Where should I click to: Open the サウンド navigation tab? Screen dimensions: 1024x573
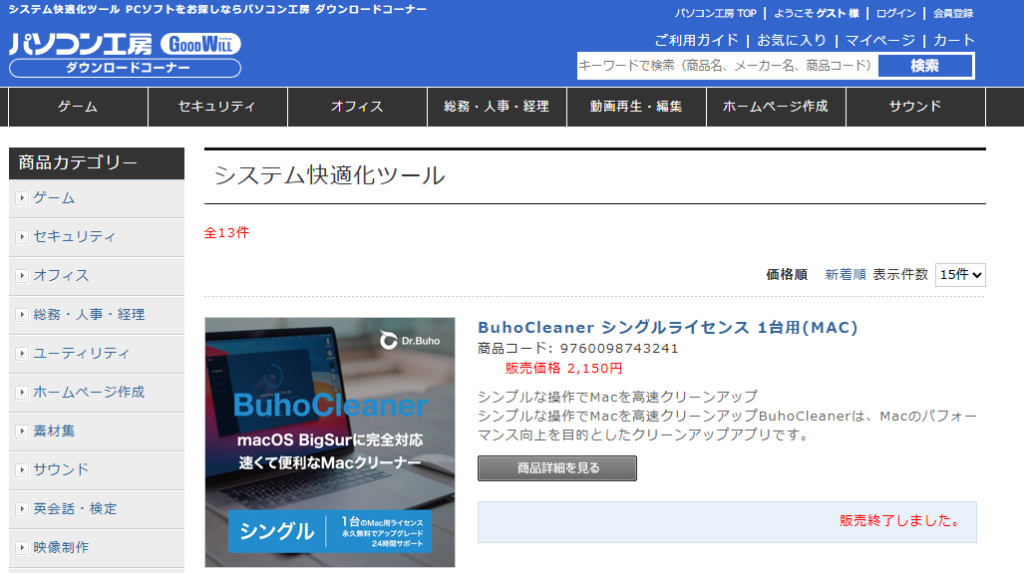coord(916,106)
